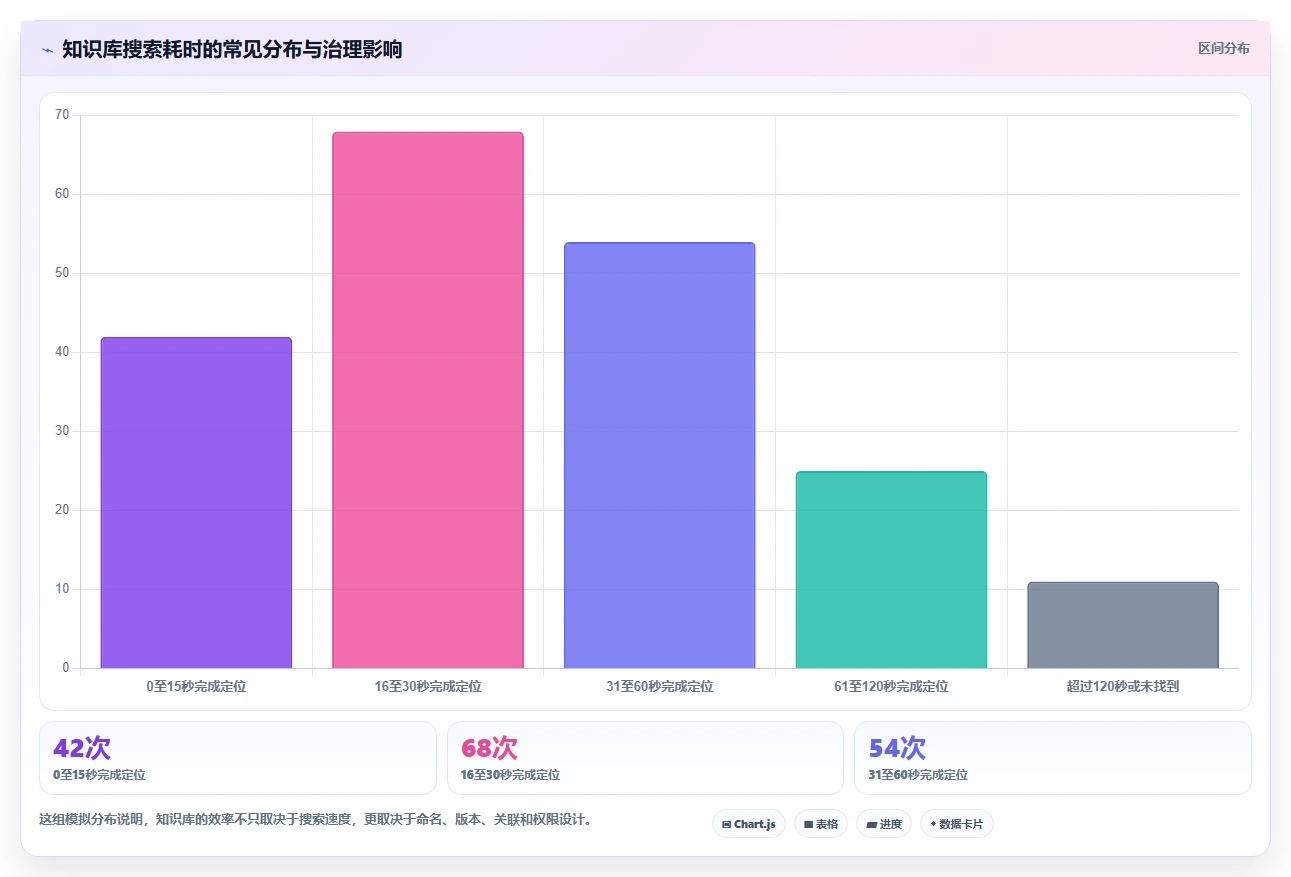1291x877 pixels.
Task: Click the y-axis value 0
Action: (x=66, y=668)
